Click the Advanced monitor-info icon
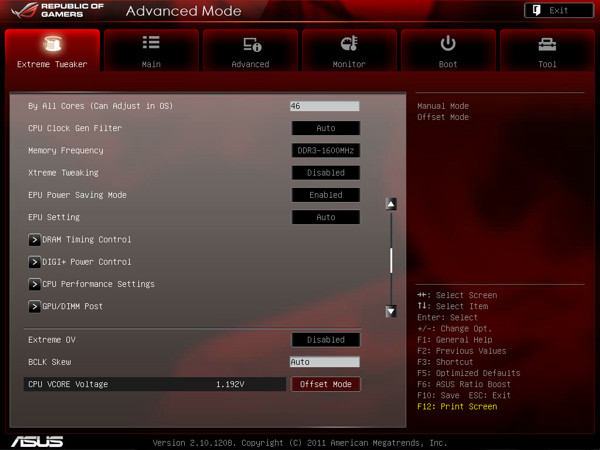The height and width of the screenshot is (450, 600). [252, 44]
